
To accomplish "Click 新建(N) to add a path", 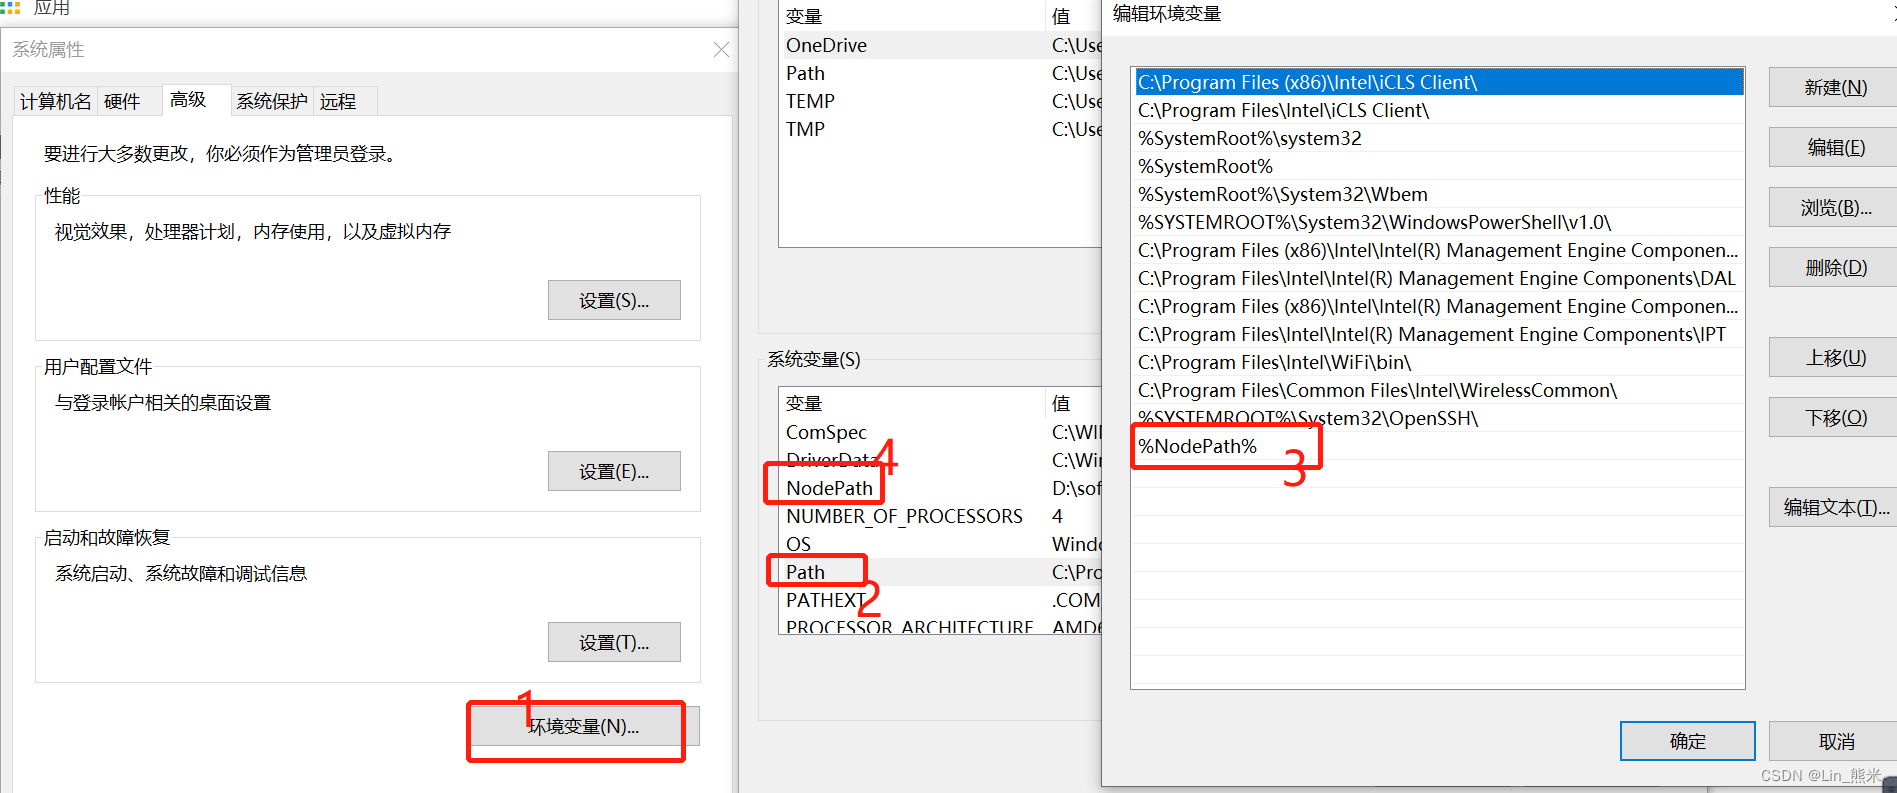I will pos(1834,87).
